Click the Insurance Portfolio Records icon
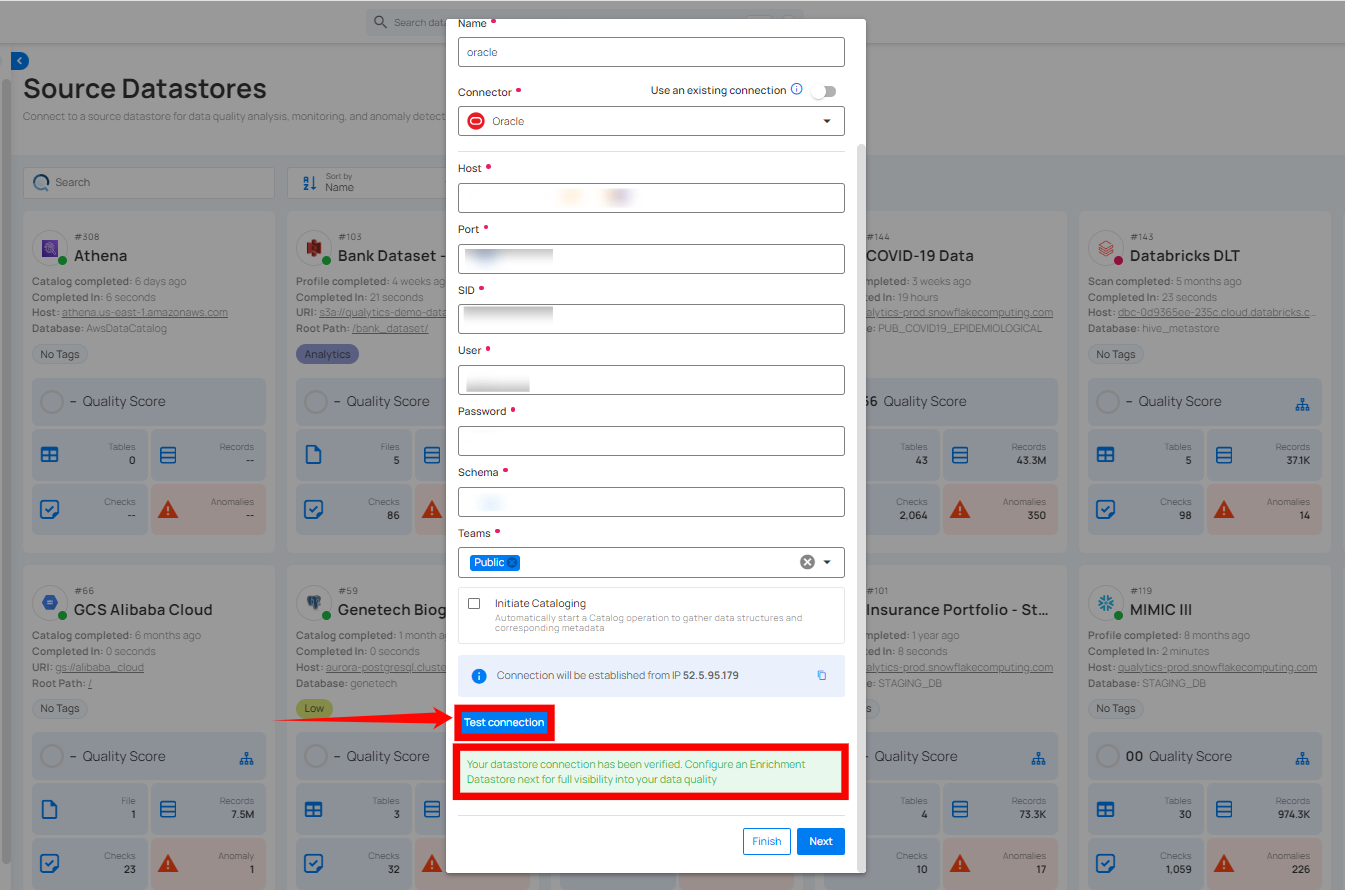Image resolution: width=1345 pixels, height=890 pixels. (x=960, y=809)
